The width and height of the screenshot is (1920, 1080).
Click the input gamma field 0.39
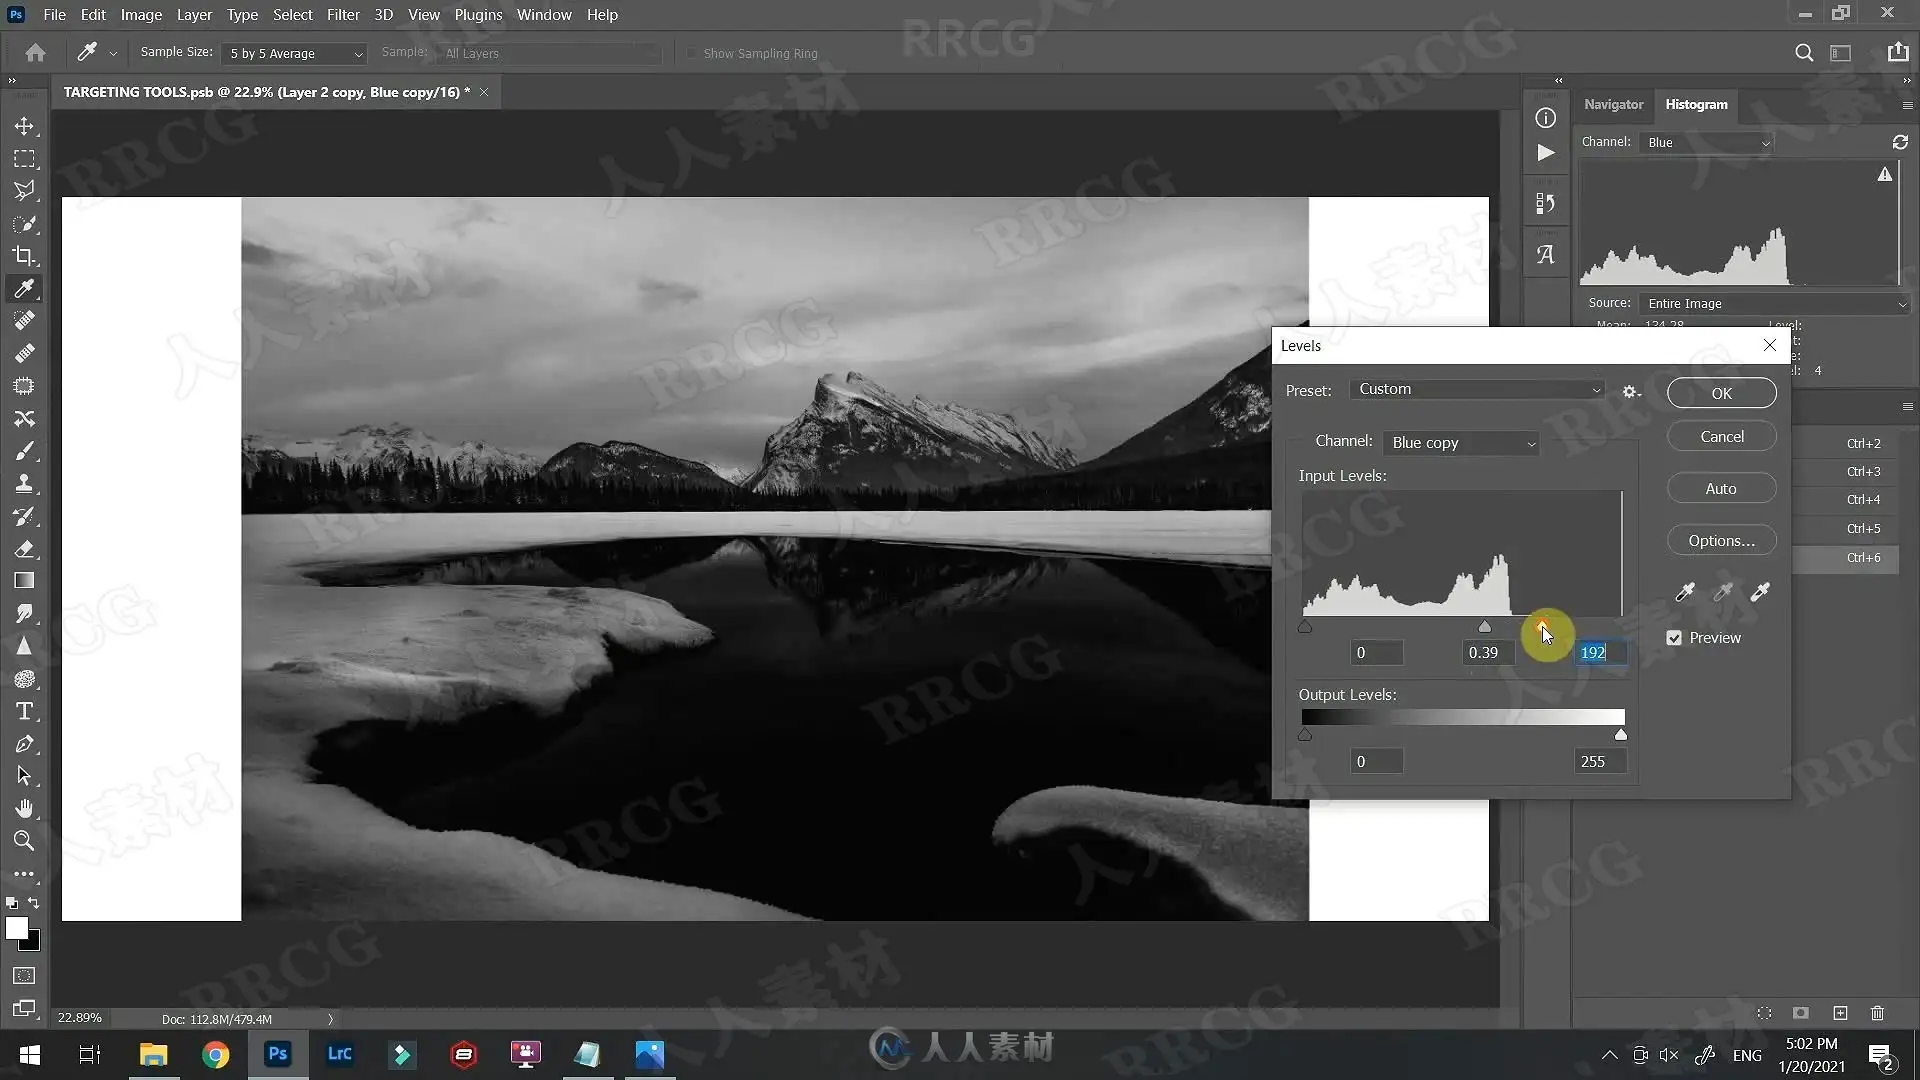pos(1488,652)
